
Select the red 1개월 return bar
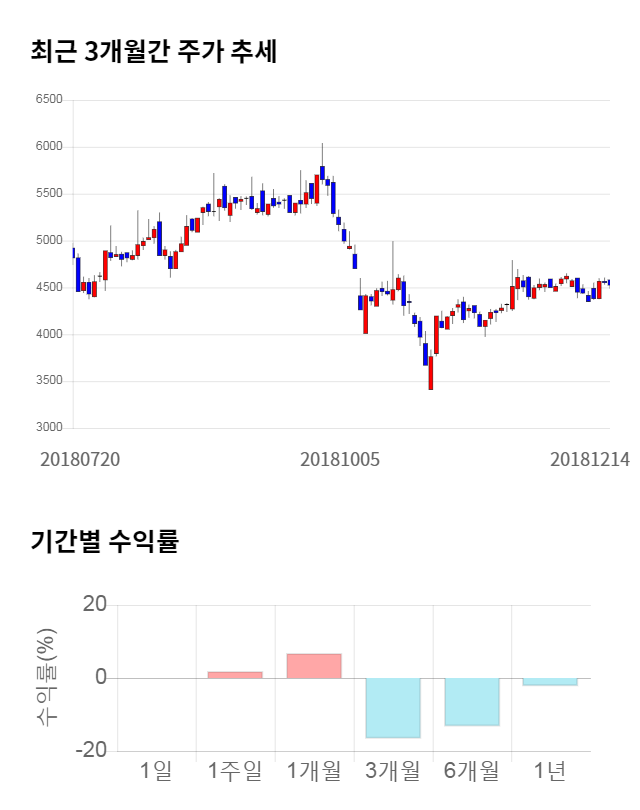(x=314, y=666)
